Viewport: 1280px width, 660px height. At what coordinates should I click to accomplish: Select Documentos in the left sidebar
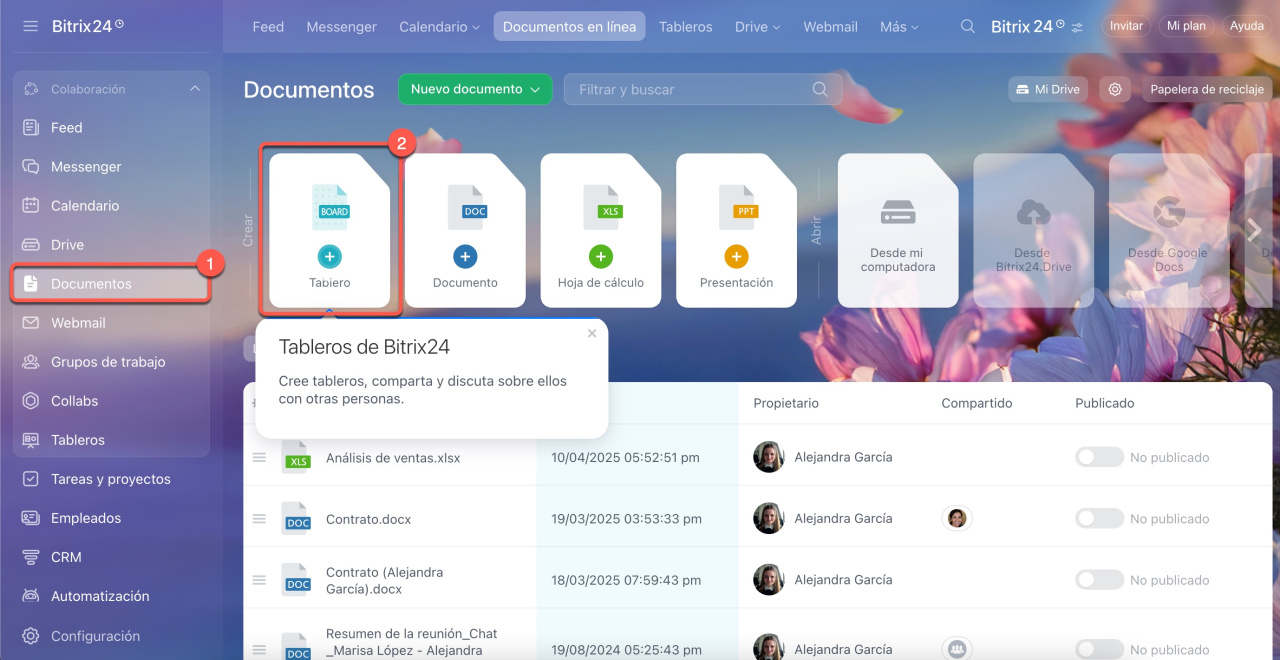[111, 284]
